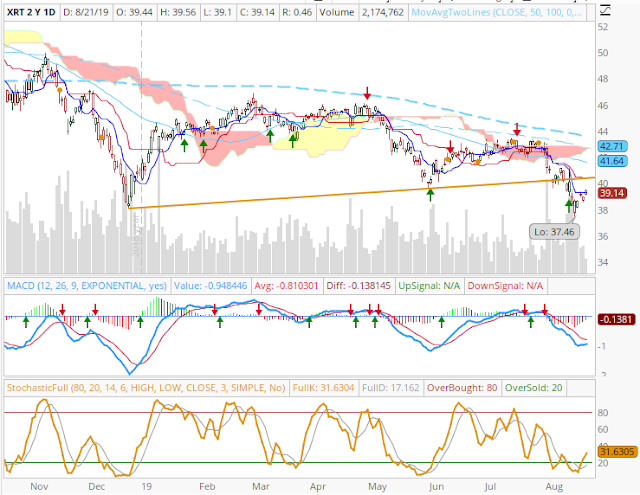Click the volume value 2,174,762
This screenshot has width=640, height=495.
(x=382, y=13)
